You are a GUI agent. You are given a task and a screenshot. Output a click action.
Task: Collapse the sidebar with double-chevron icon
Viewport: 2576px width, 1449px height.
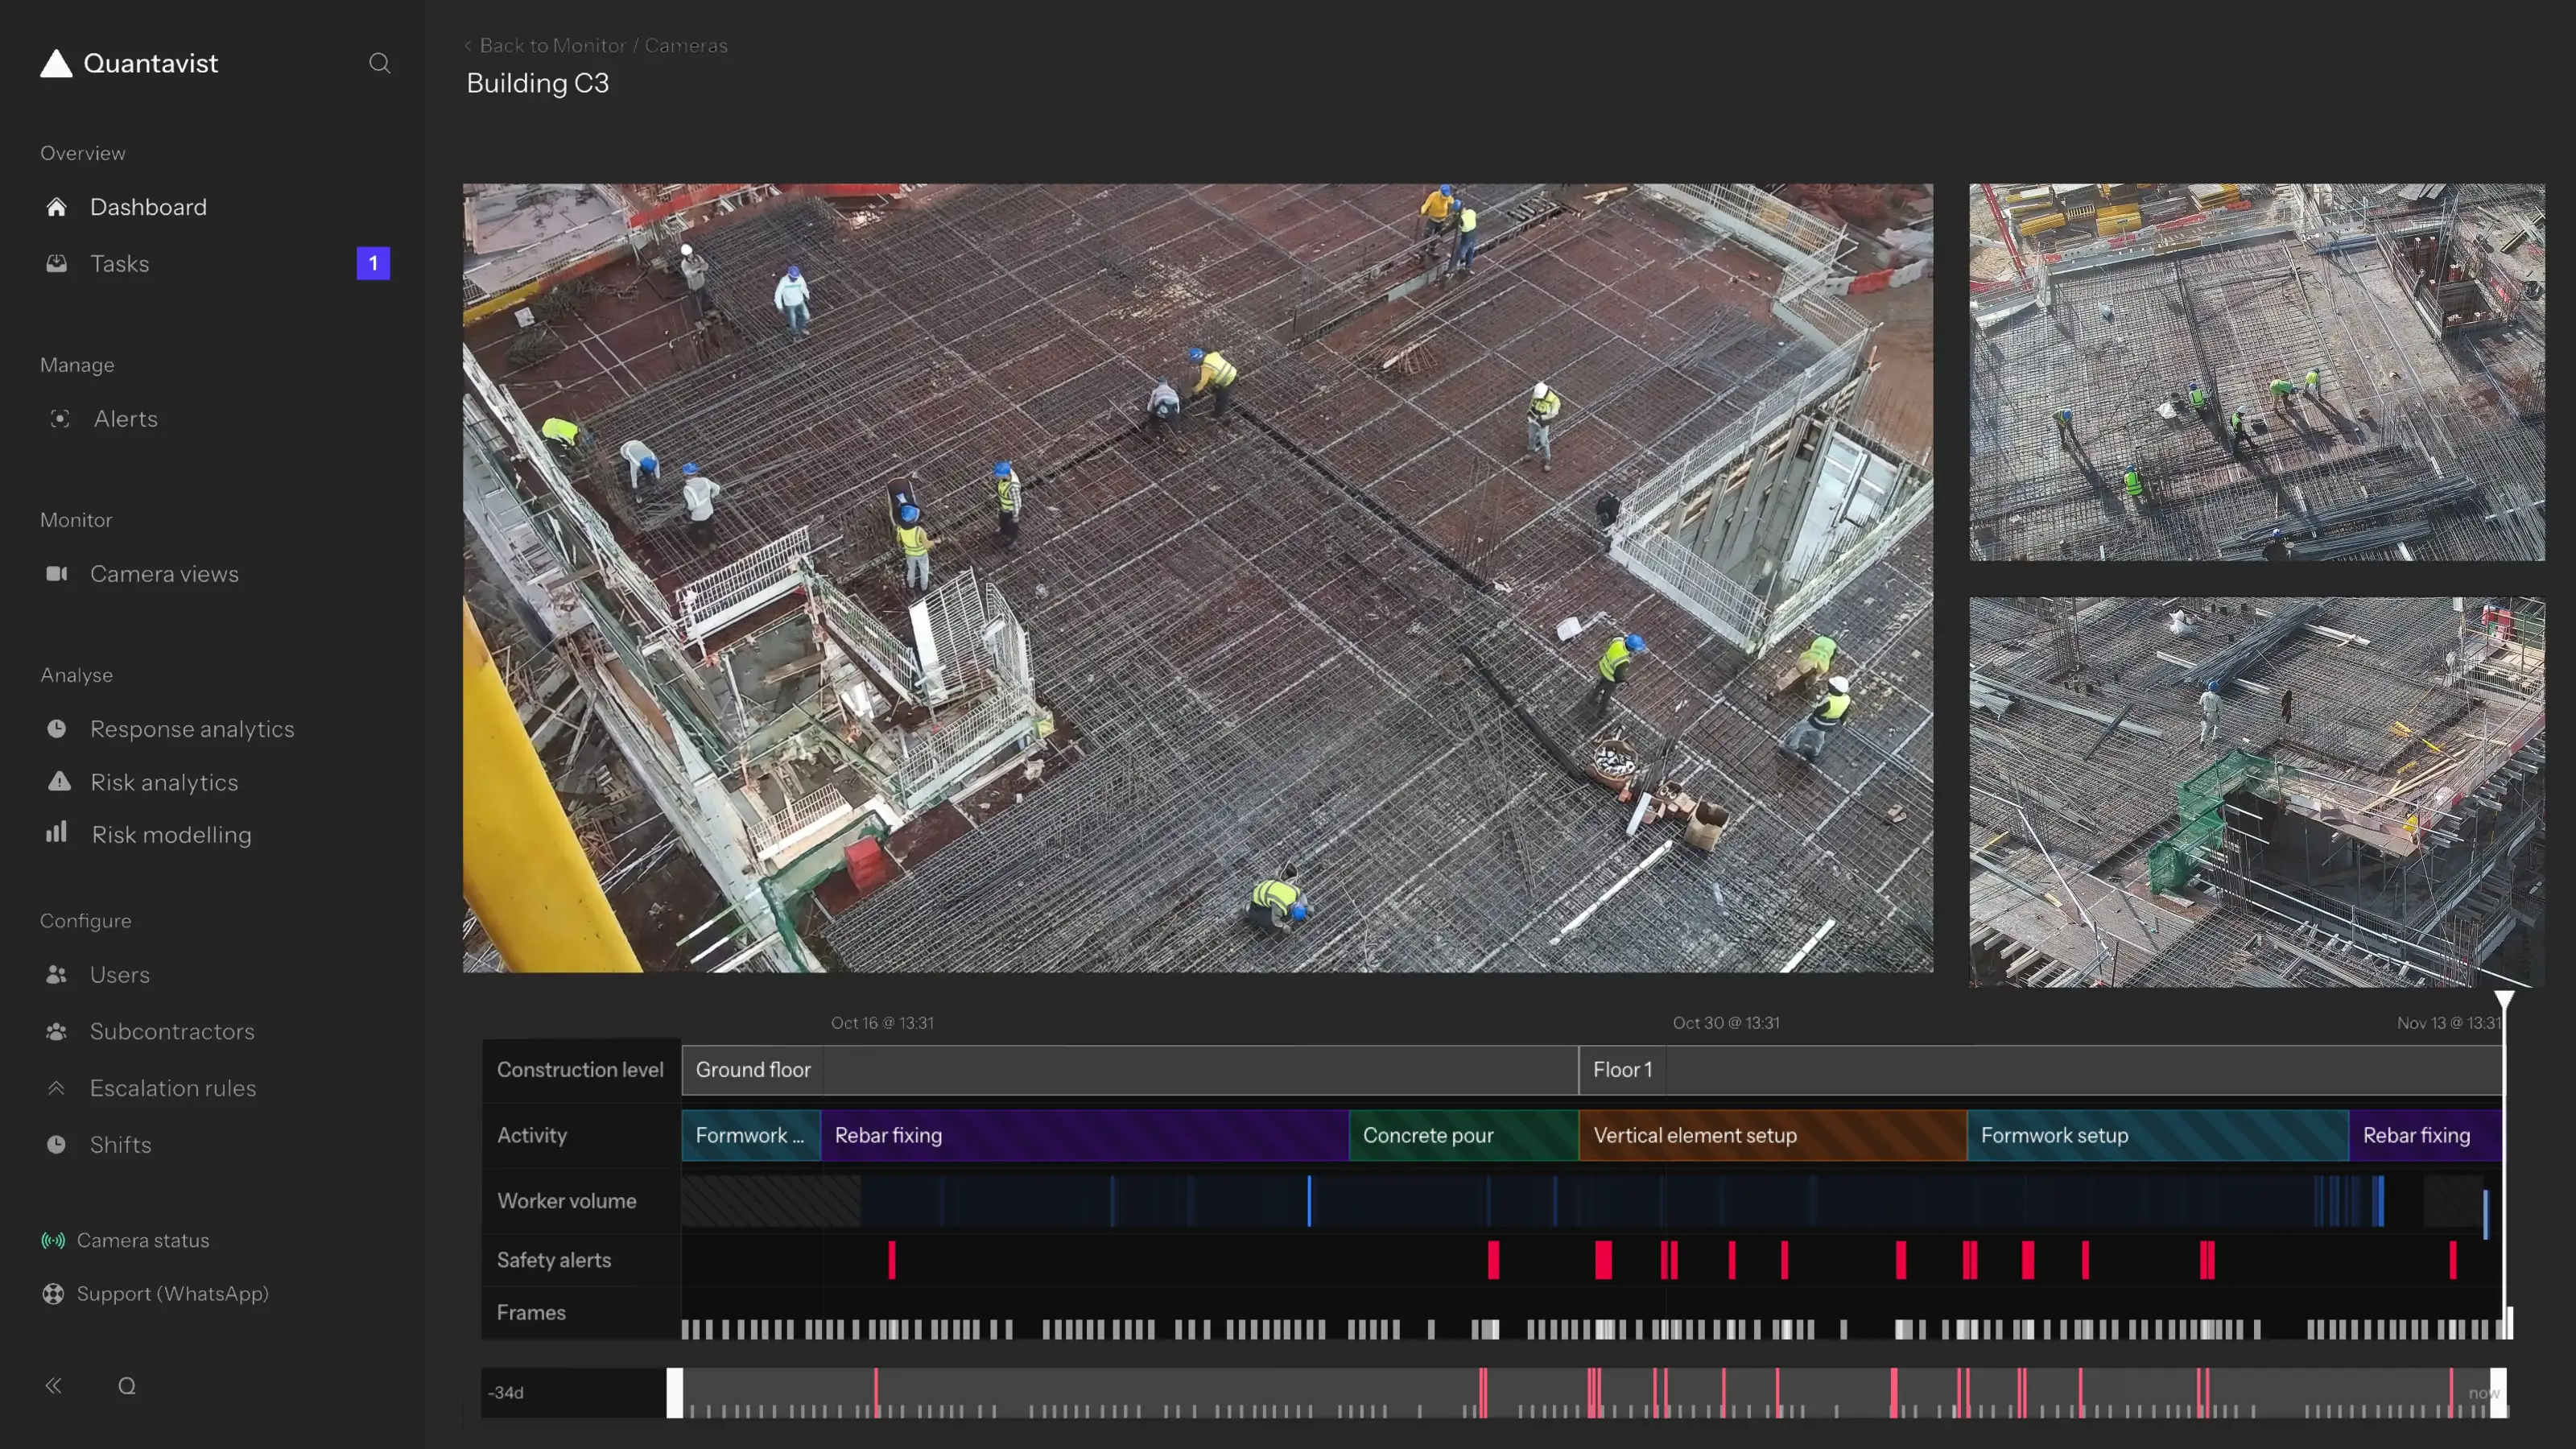pyautogui.click(x=54, y=1386)
